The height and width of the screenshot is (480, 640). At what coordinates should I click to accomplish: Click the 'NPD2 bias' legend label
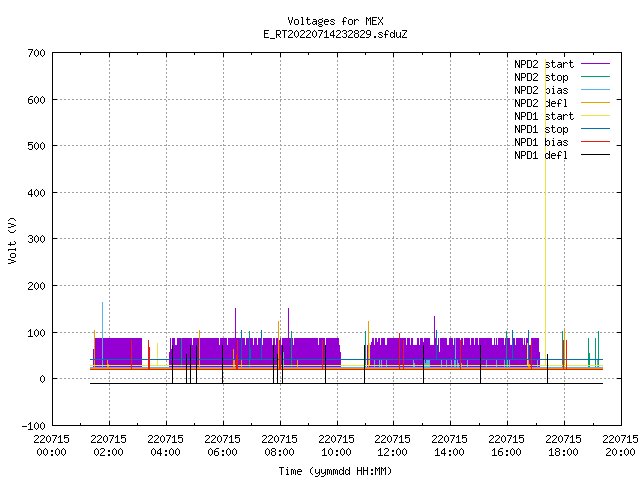tap(541, 90)
